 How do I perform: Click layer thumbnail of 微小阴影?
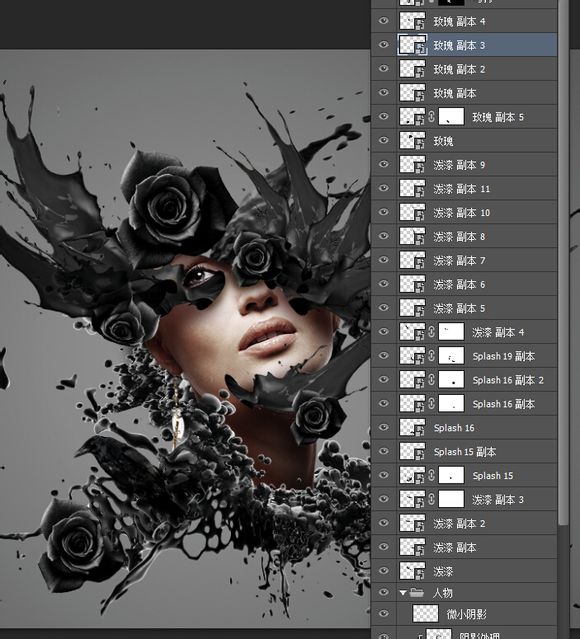point(426,614)
